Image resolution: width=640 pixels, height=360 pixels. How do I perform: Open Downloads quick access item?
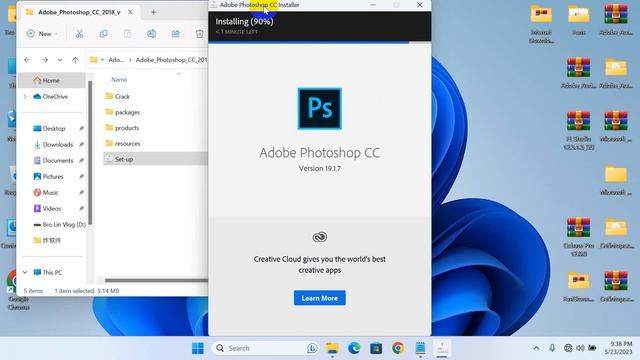coord(58,144)
